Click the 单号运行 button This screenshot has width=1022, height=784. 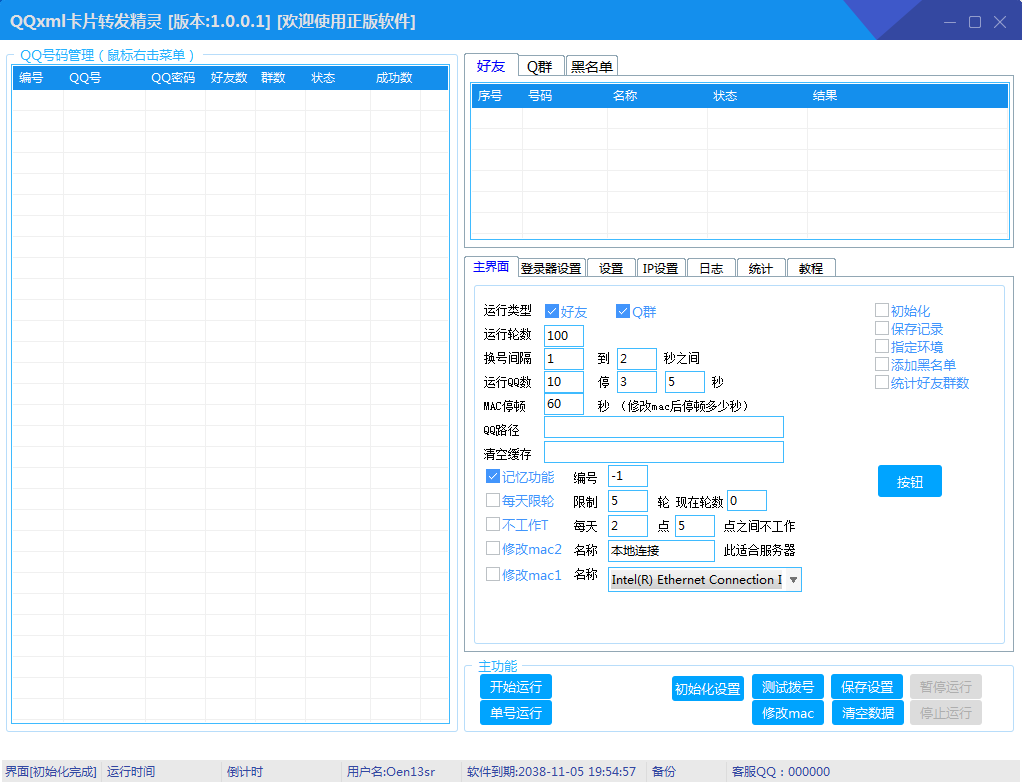(x=516, y=713)
